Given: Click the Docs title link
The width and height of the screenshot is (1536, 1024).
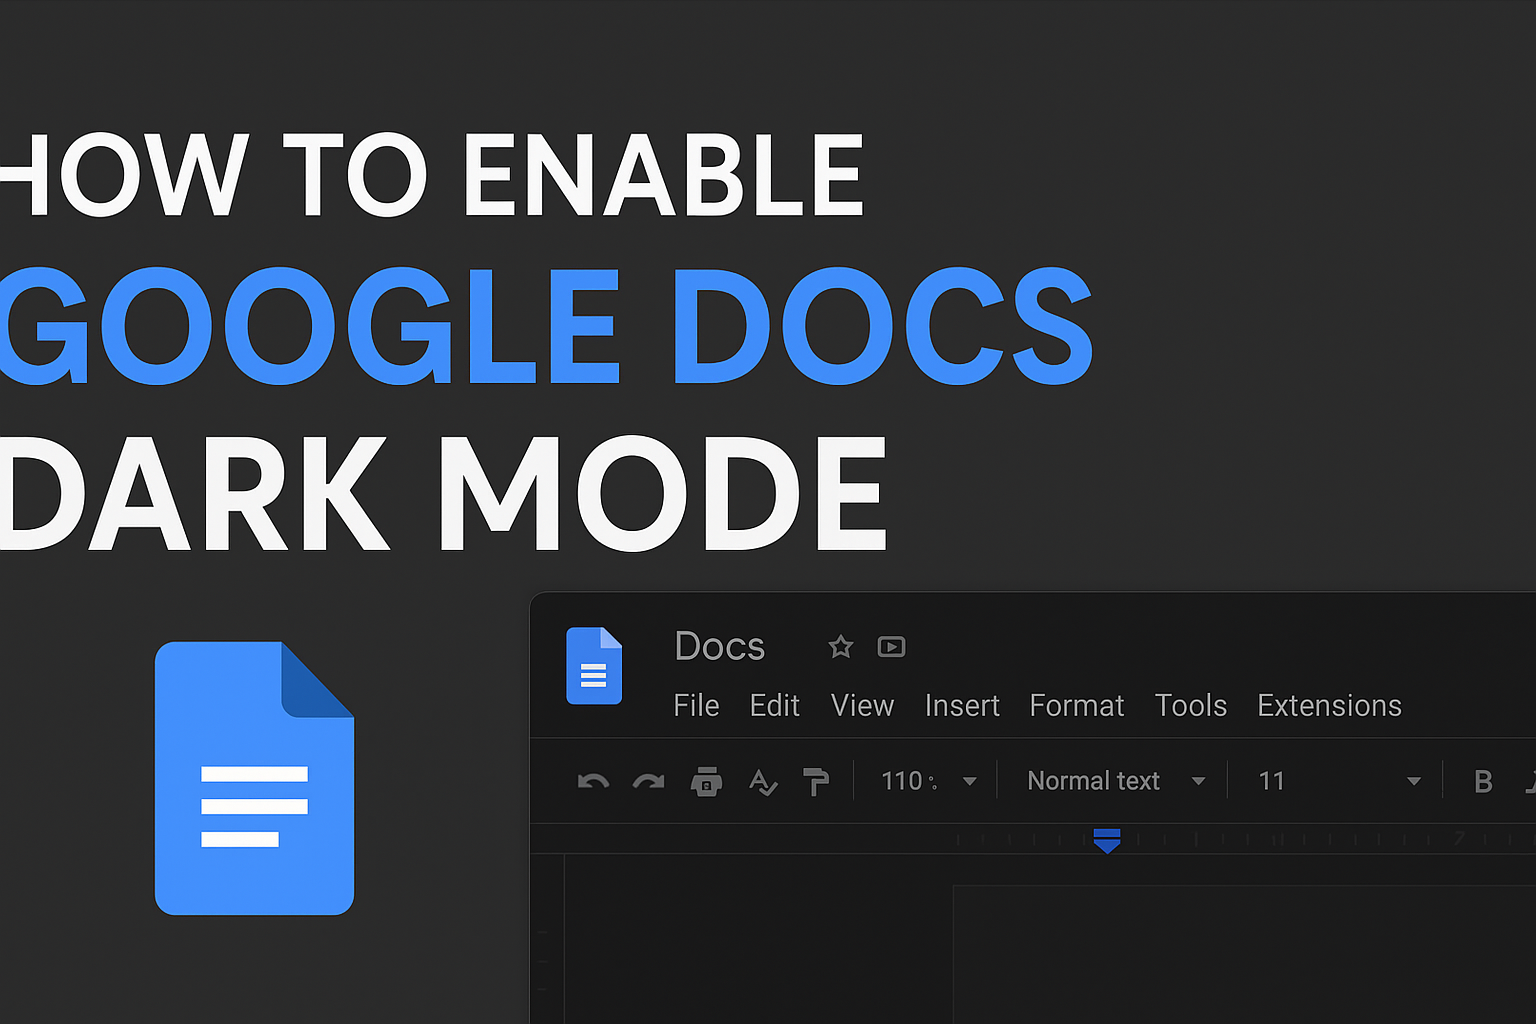Looking at the screenshot, I should [x=719, y=646].
